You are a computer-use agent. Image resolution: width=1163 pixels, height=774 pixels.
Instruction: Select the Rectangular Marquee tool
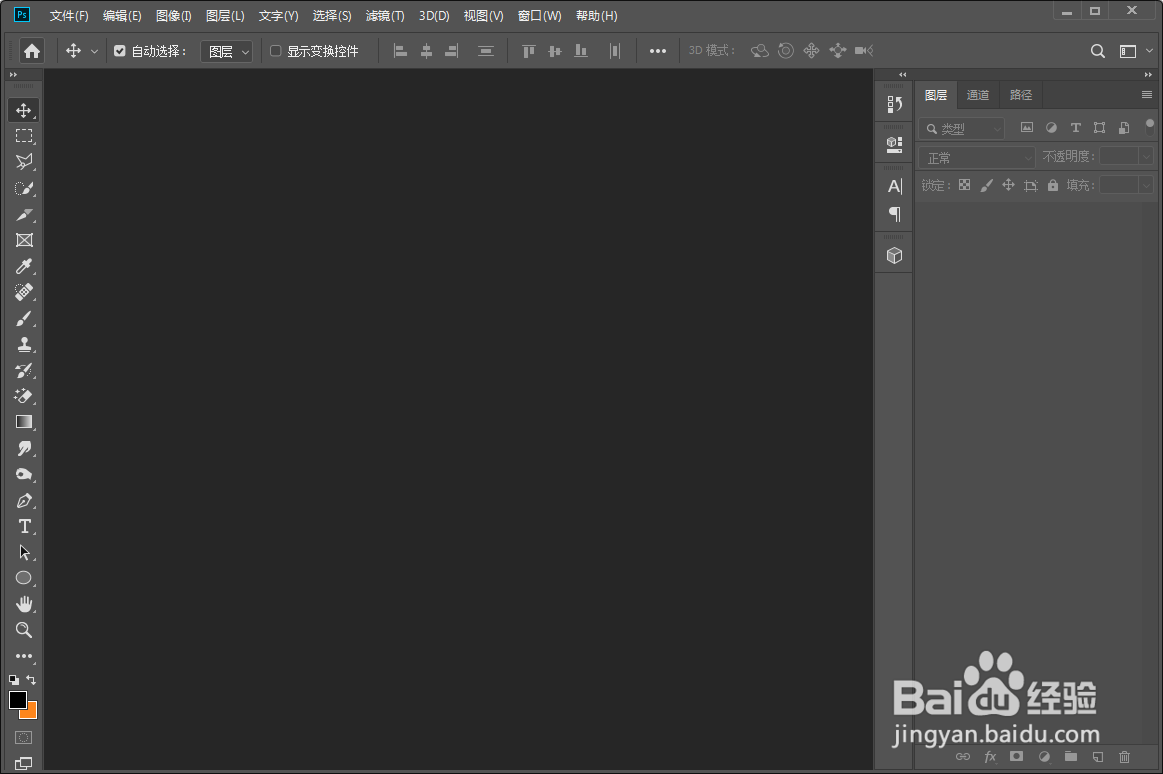(x=24, y=136)
